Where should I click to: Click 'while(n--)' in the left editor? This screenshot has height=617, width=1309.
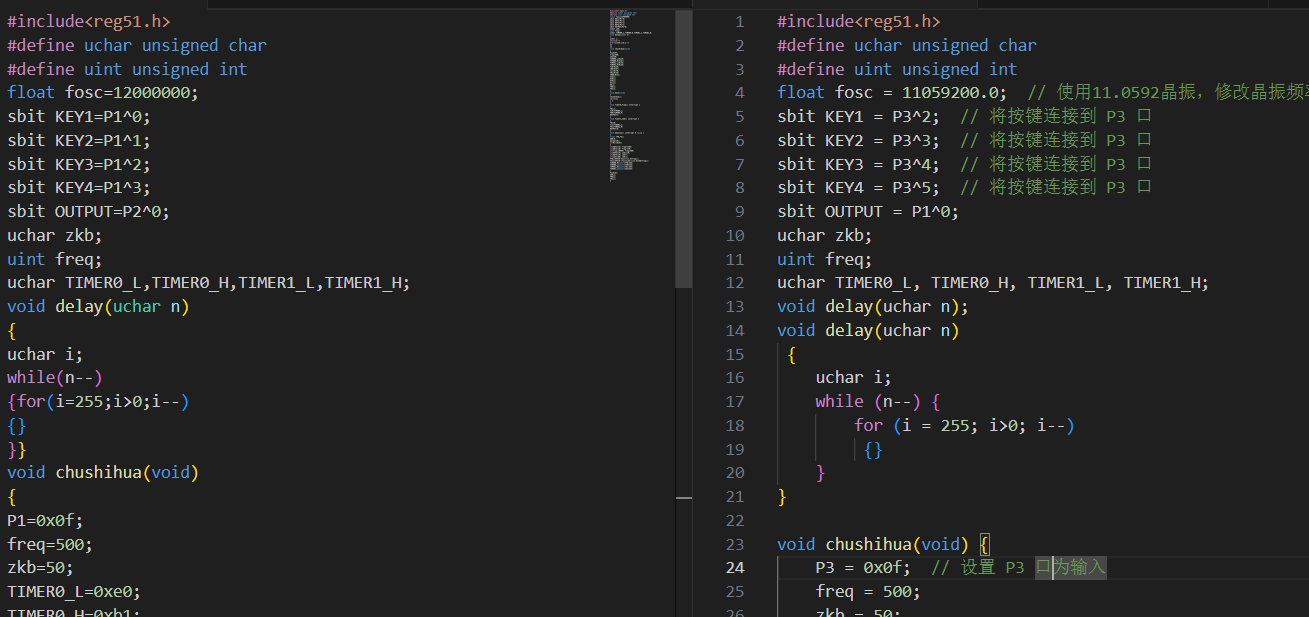(55, 378)
